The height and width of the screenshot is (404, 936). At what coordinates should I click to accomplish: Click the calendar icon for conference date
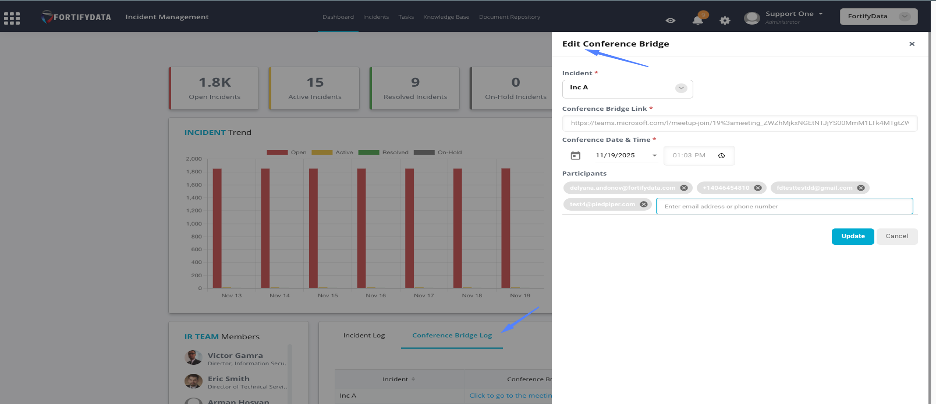(575, 156)
